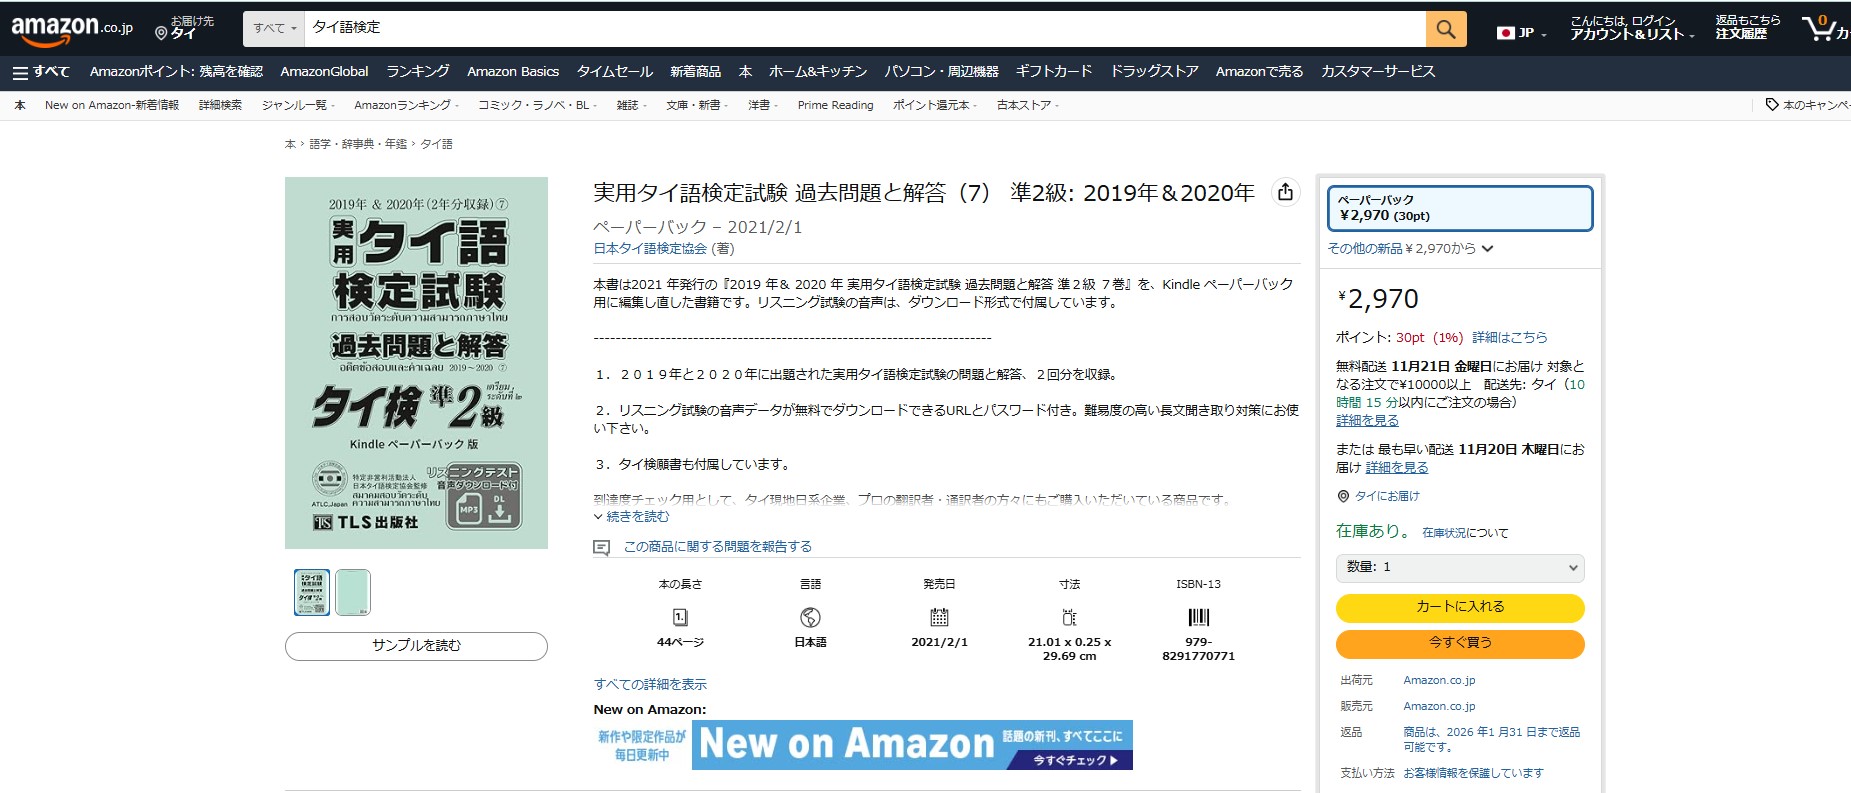
Task: Click the orange search magnifier button
Action: [1445, 29]
